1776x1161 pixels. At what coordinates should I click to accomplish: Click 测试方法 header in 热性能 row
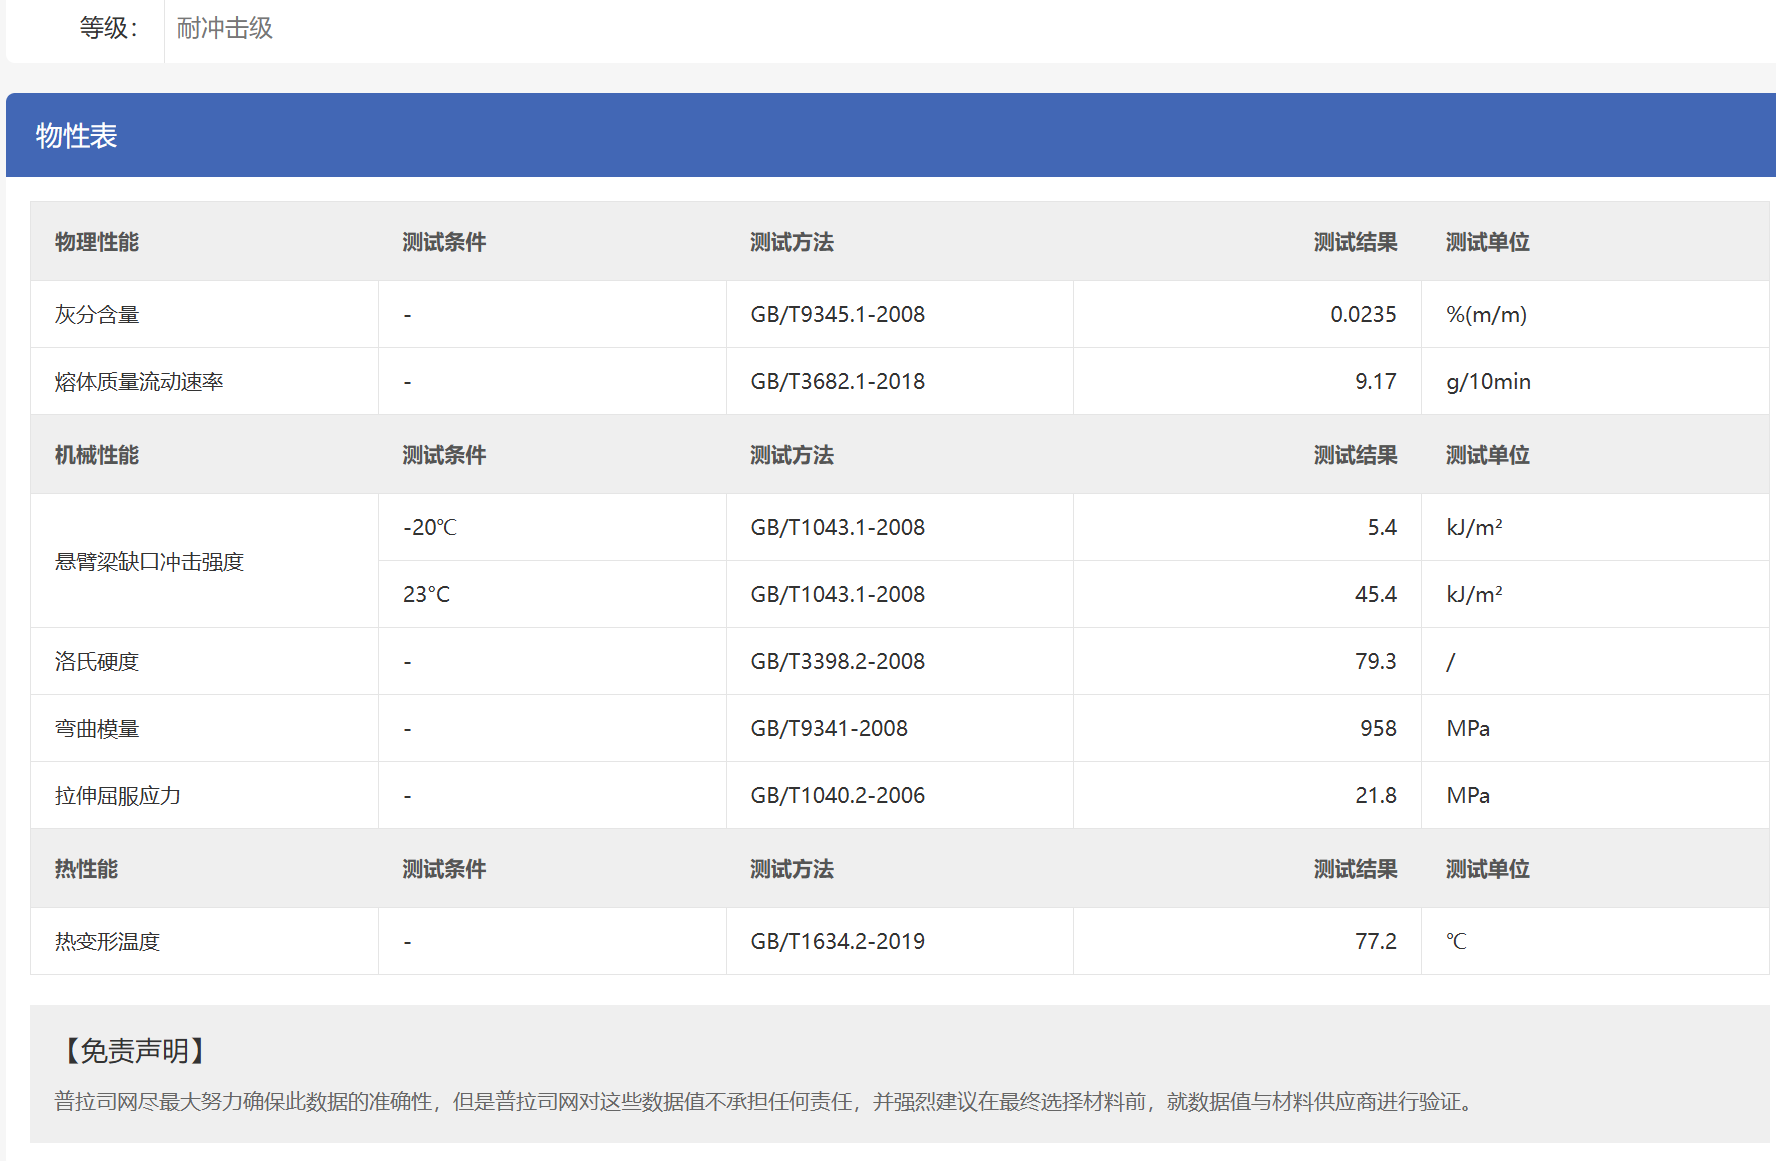792,869
